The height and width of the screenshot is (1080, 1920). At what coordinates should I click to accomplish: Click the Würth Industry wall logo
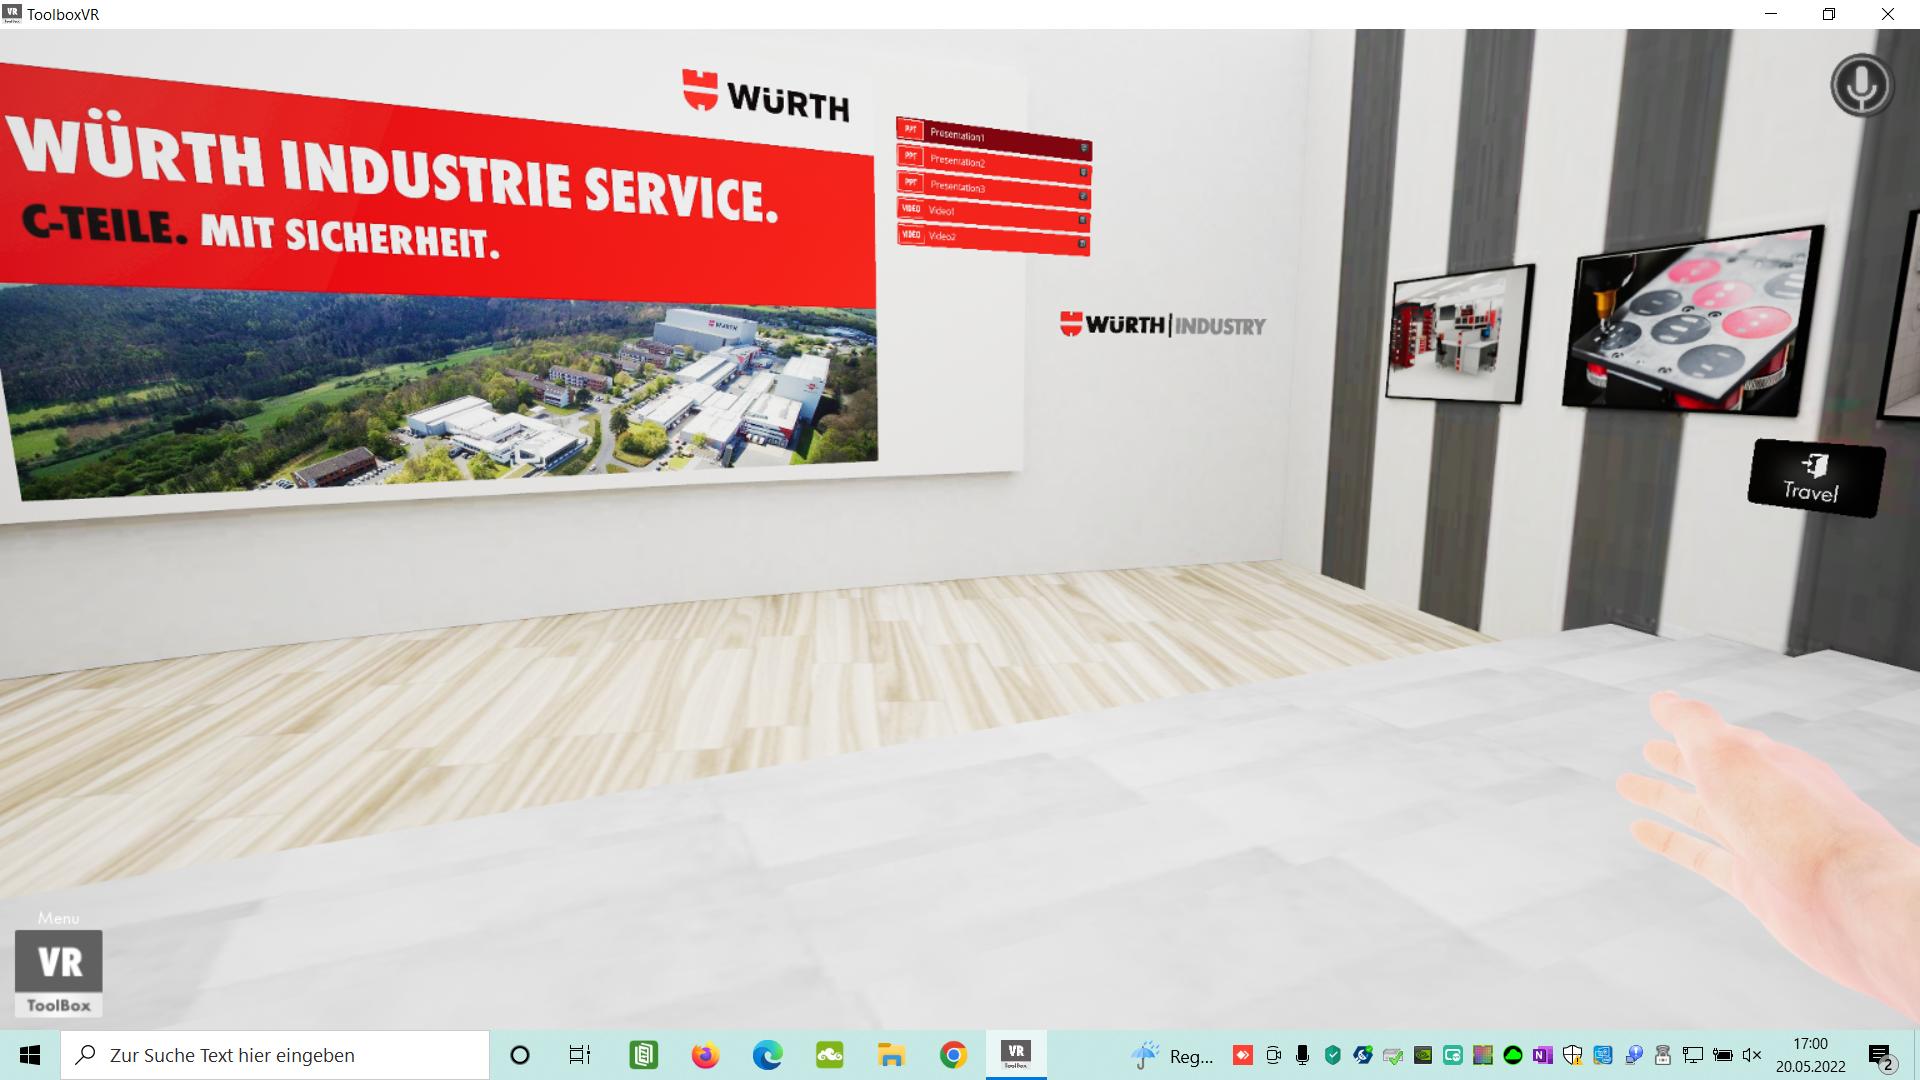1163,324
